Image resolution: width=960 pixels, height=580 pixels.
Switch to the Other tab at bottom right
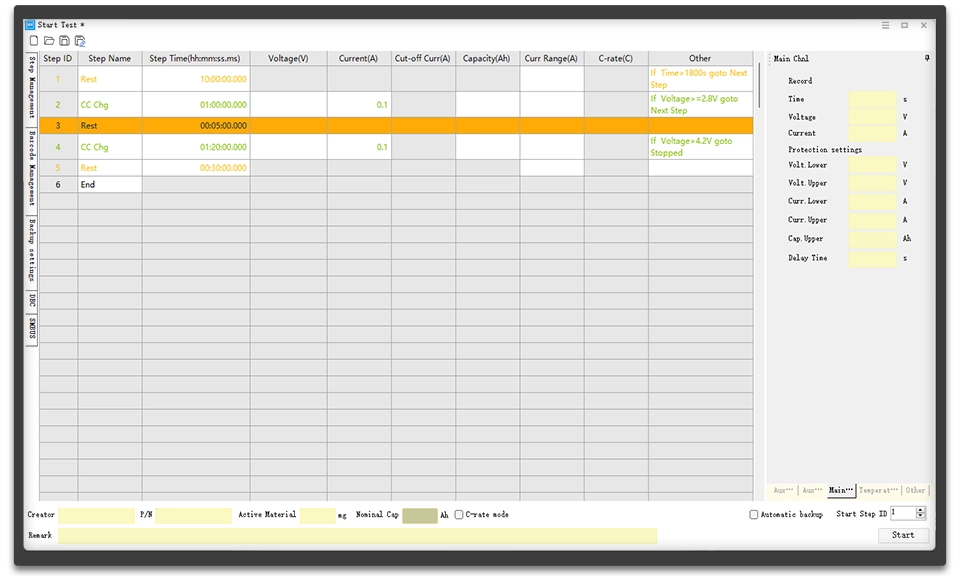pyautogui.click(x=915, y=490)
